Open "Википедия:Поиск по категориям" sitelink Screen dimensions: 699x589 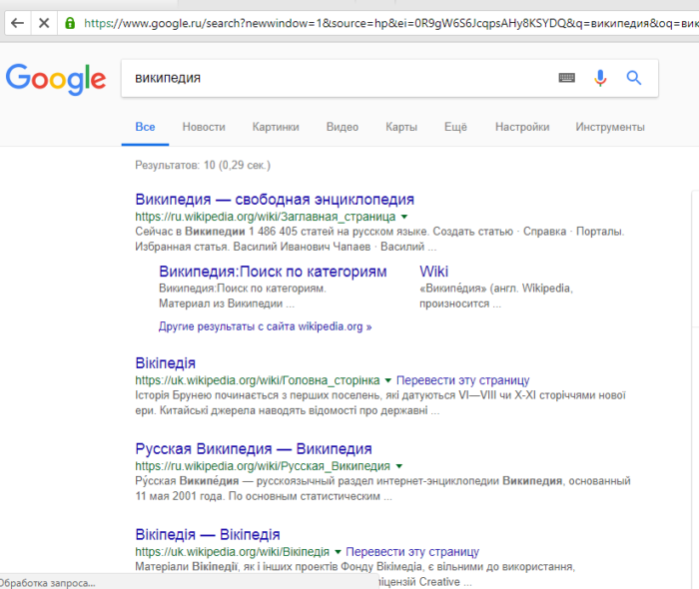(x=273, y=272)
